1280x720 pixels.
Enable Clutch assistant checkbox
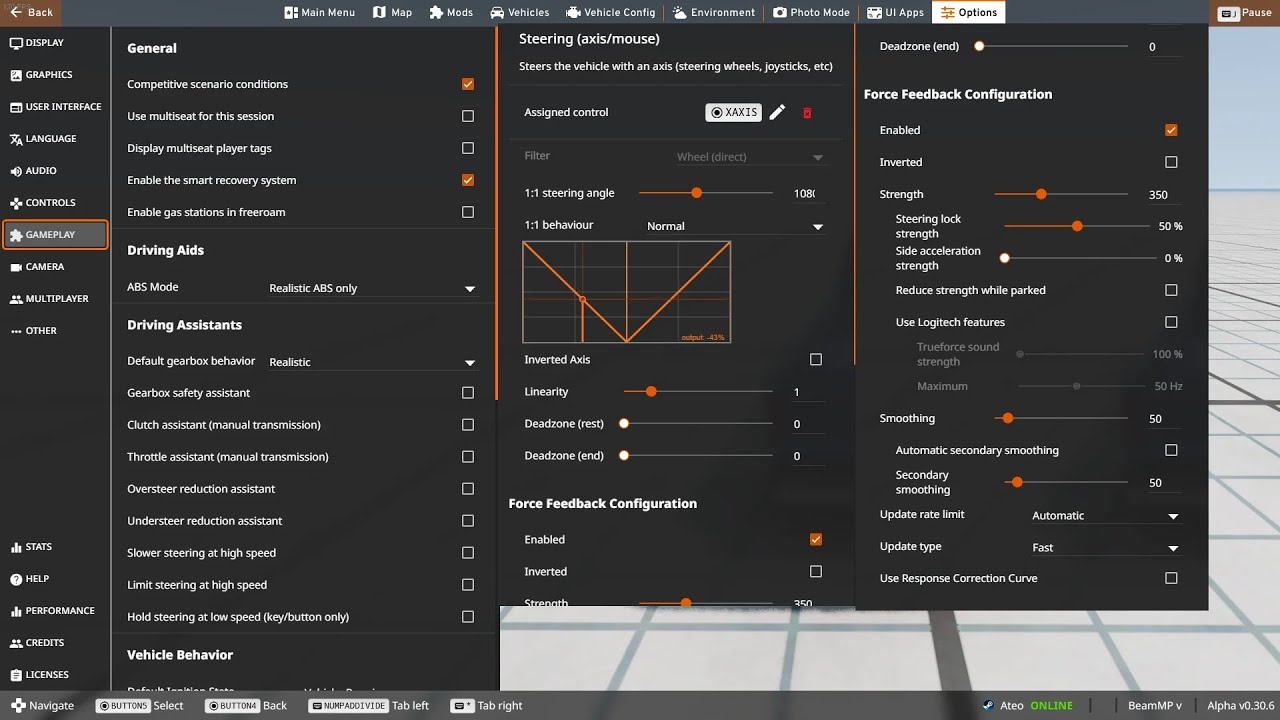pos(468,425)
